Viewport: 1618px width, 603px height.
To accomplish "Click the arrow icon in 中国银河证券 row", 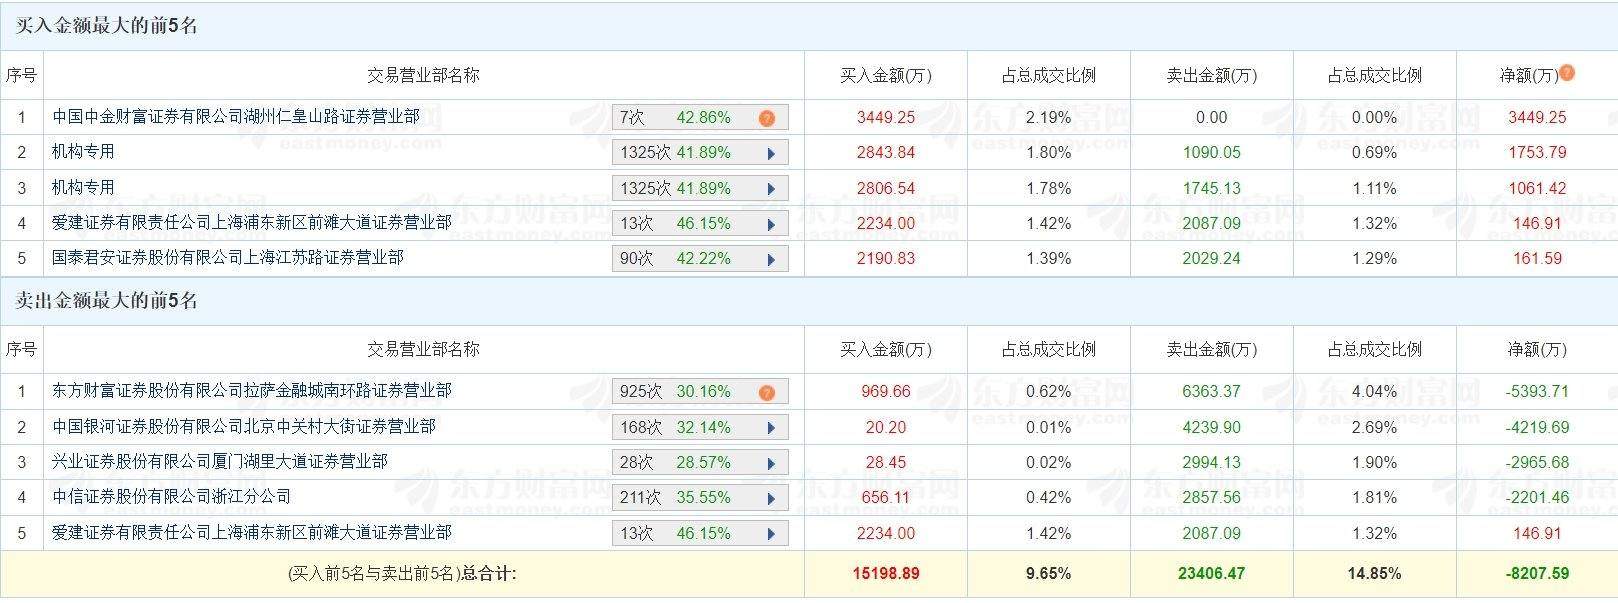I will pos(771,428).
